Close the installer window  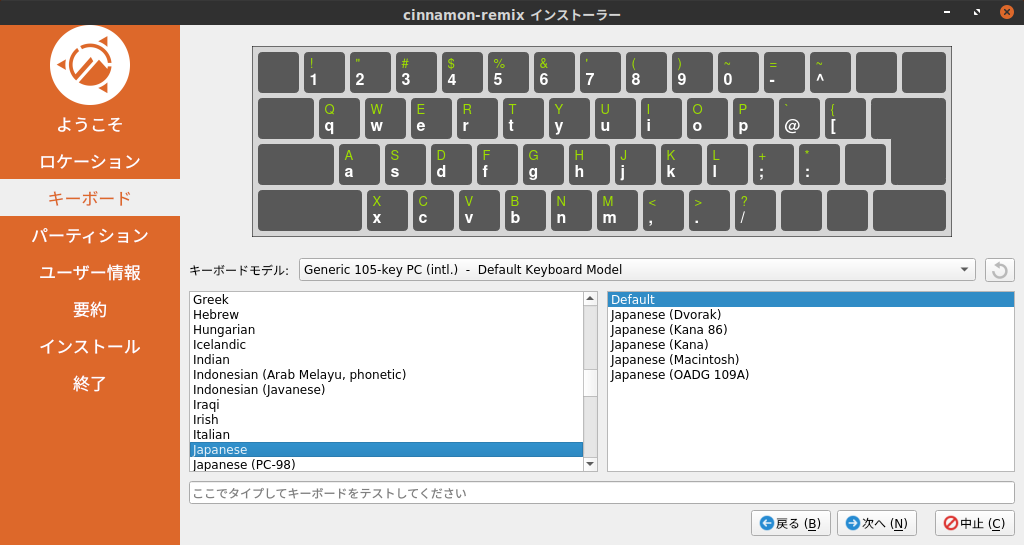point(1007,12)
